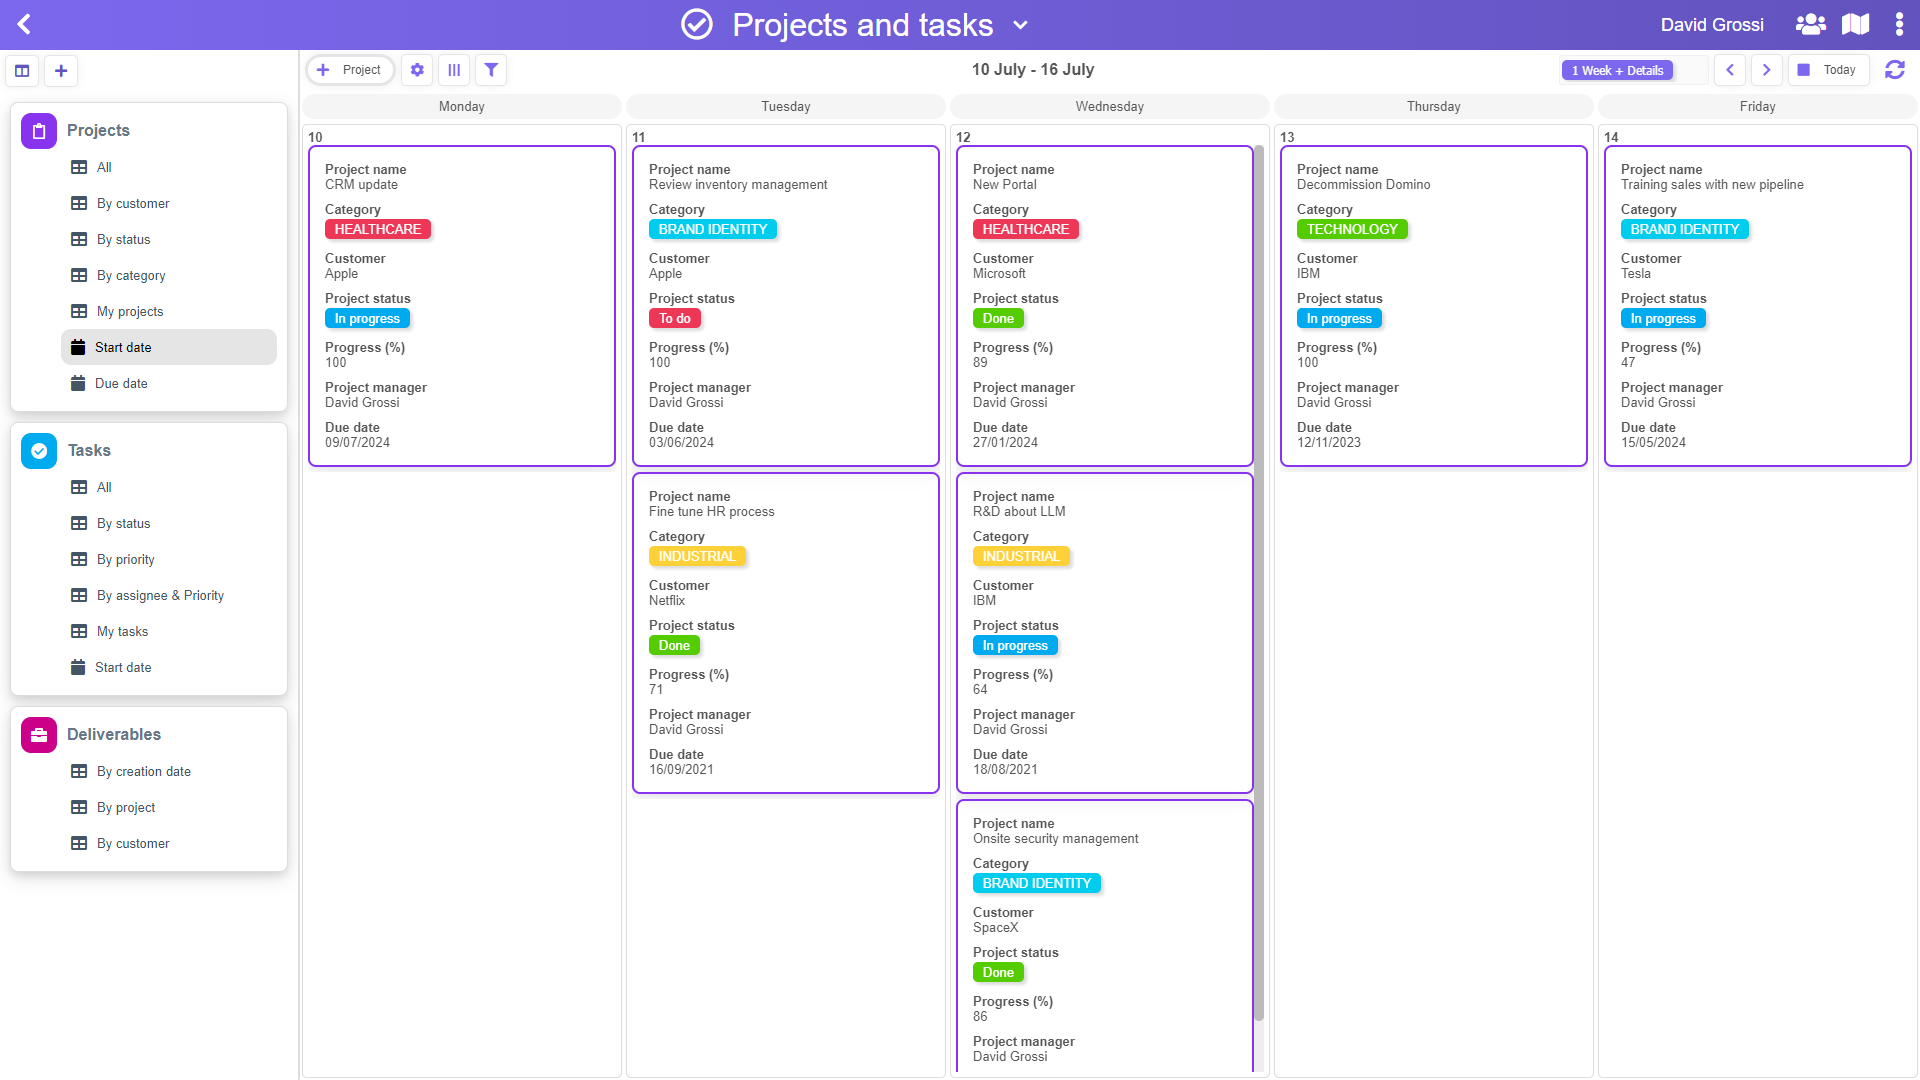
Task: Expand the Projects and tasks title dropdown
Action: (x=1020, y=25)
